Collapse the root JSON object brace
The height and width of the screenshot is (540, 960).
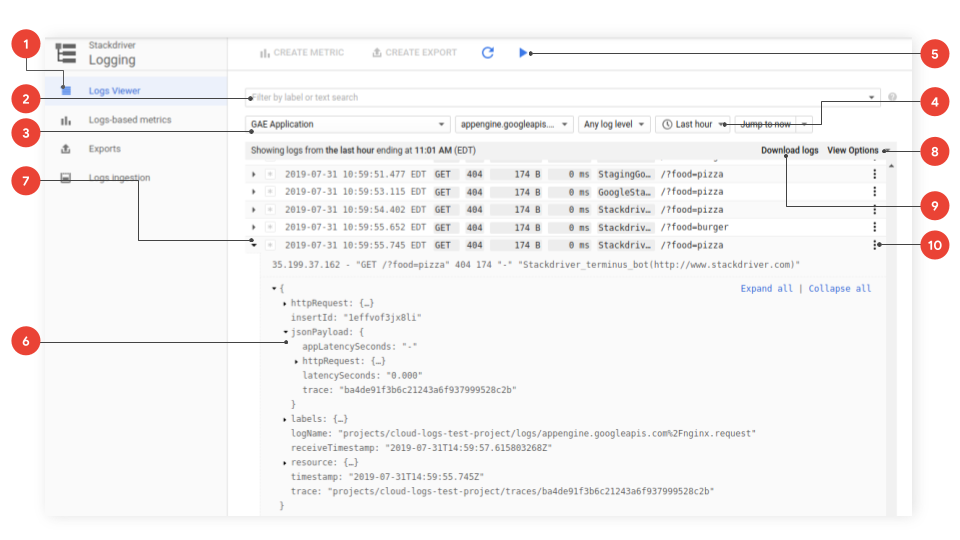pyautogui.click(x=274, y=288)
